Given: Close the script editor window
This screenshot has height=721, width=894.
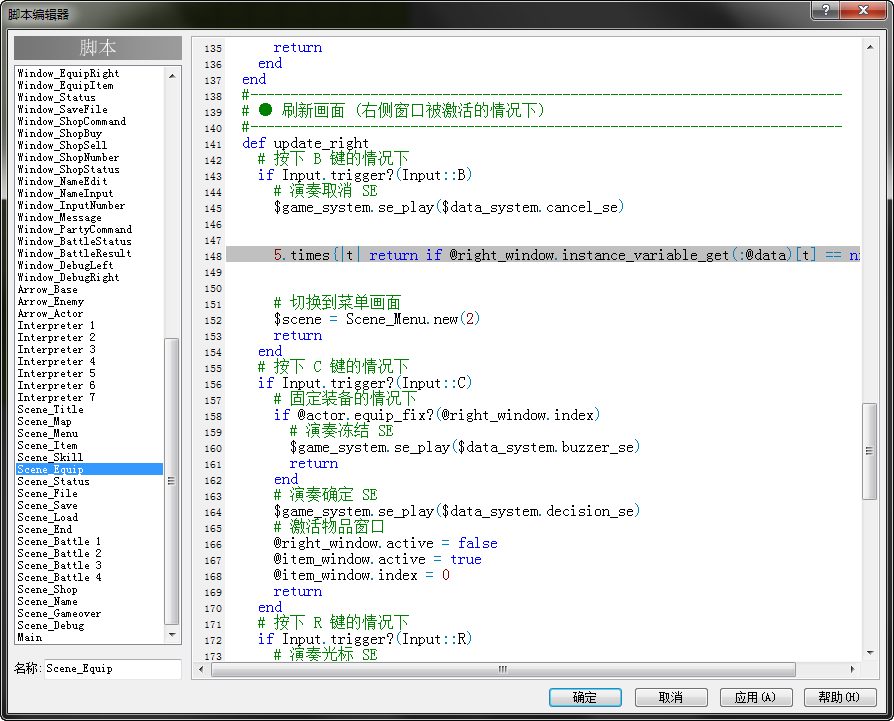Looking at the screenshot, I should [864, 10].
